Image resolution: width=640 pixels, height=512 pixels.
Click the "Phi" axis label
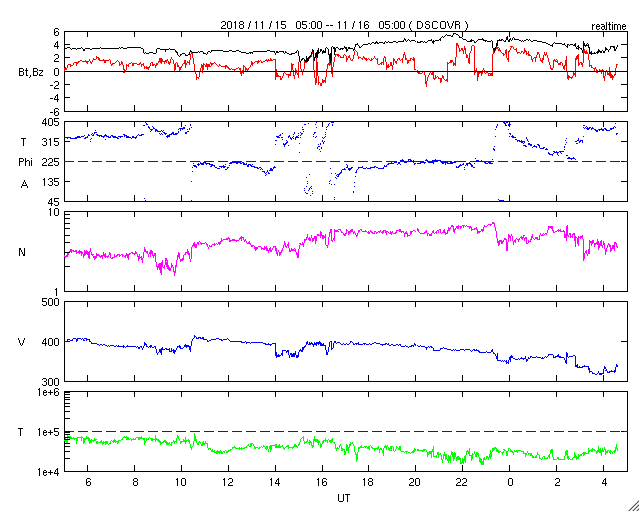click(x=25, y=162)
